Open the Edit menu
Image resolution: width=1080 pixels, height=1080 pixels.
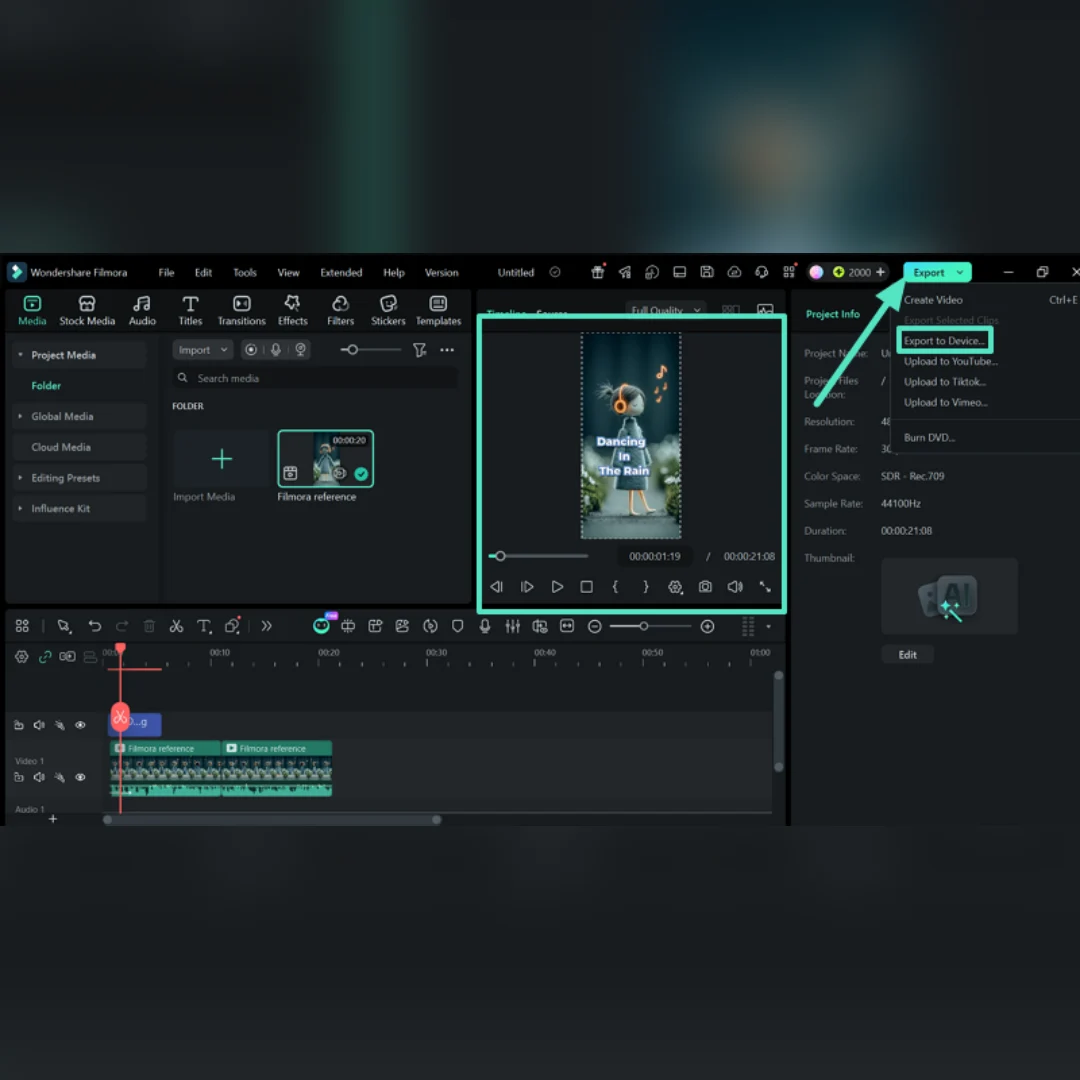point(203,273)
